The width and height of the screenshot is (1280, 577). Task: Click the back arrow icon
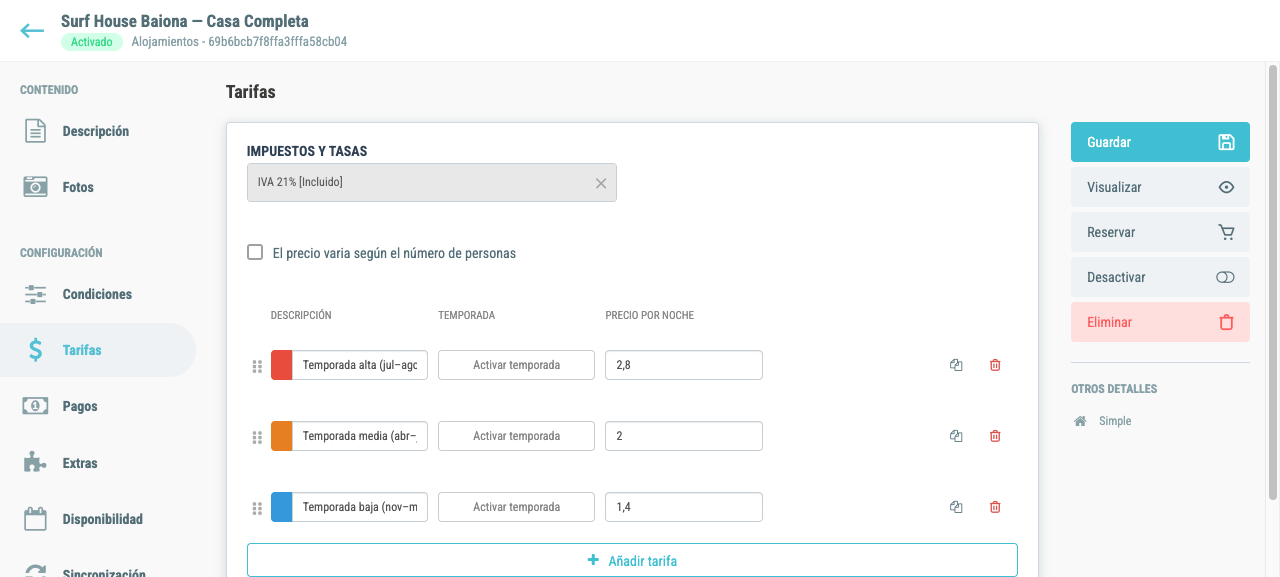32,31
